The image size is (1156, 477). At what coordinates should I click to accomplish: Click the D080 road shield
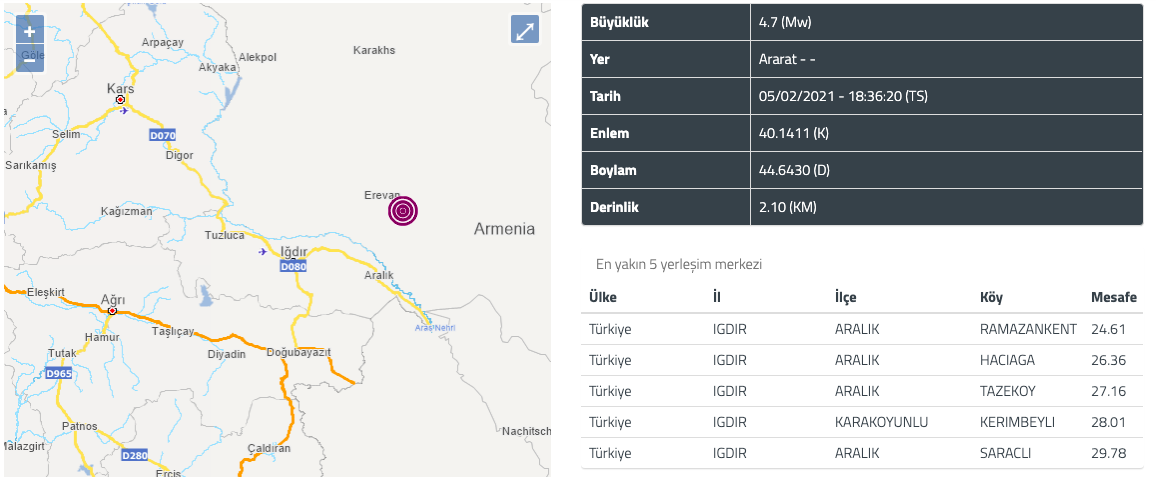tap(293, 267)
